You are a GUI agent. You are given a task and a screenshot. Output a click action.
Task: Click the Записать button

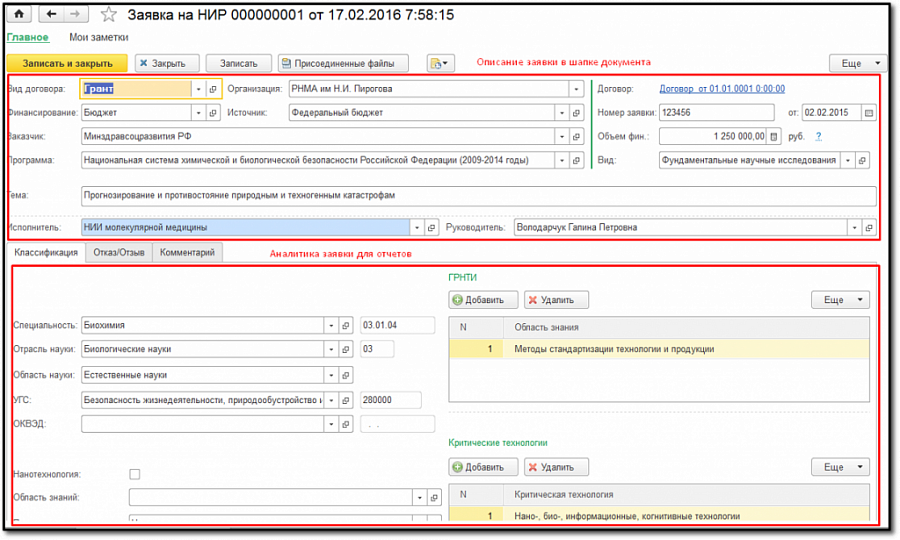pyautogui.click(x=239, y=63)
